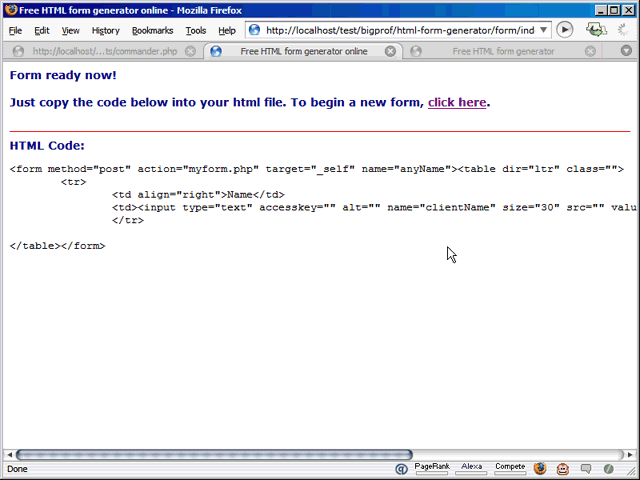Open the list all tabs dropdown
The height and width of the screenshot is (480, 640).
[x=626, y=51]
